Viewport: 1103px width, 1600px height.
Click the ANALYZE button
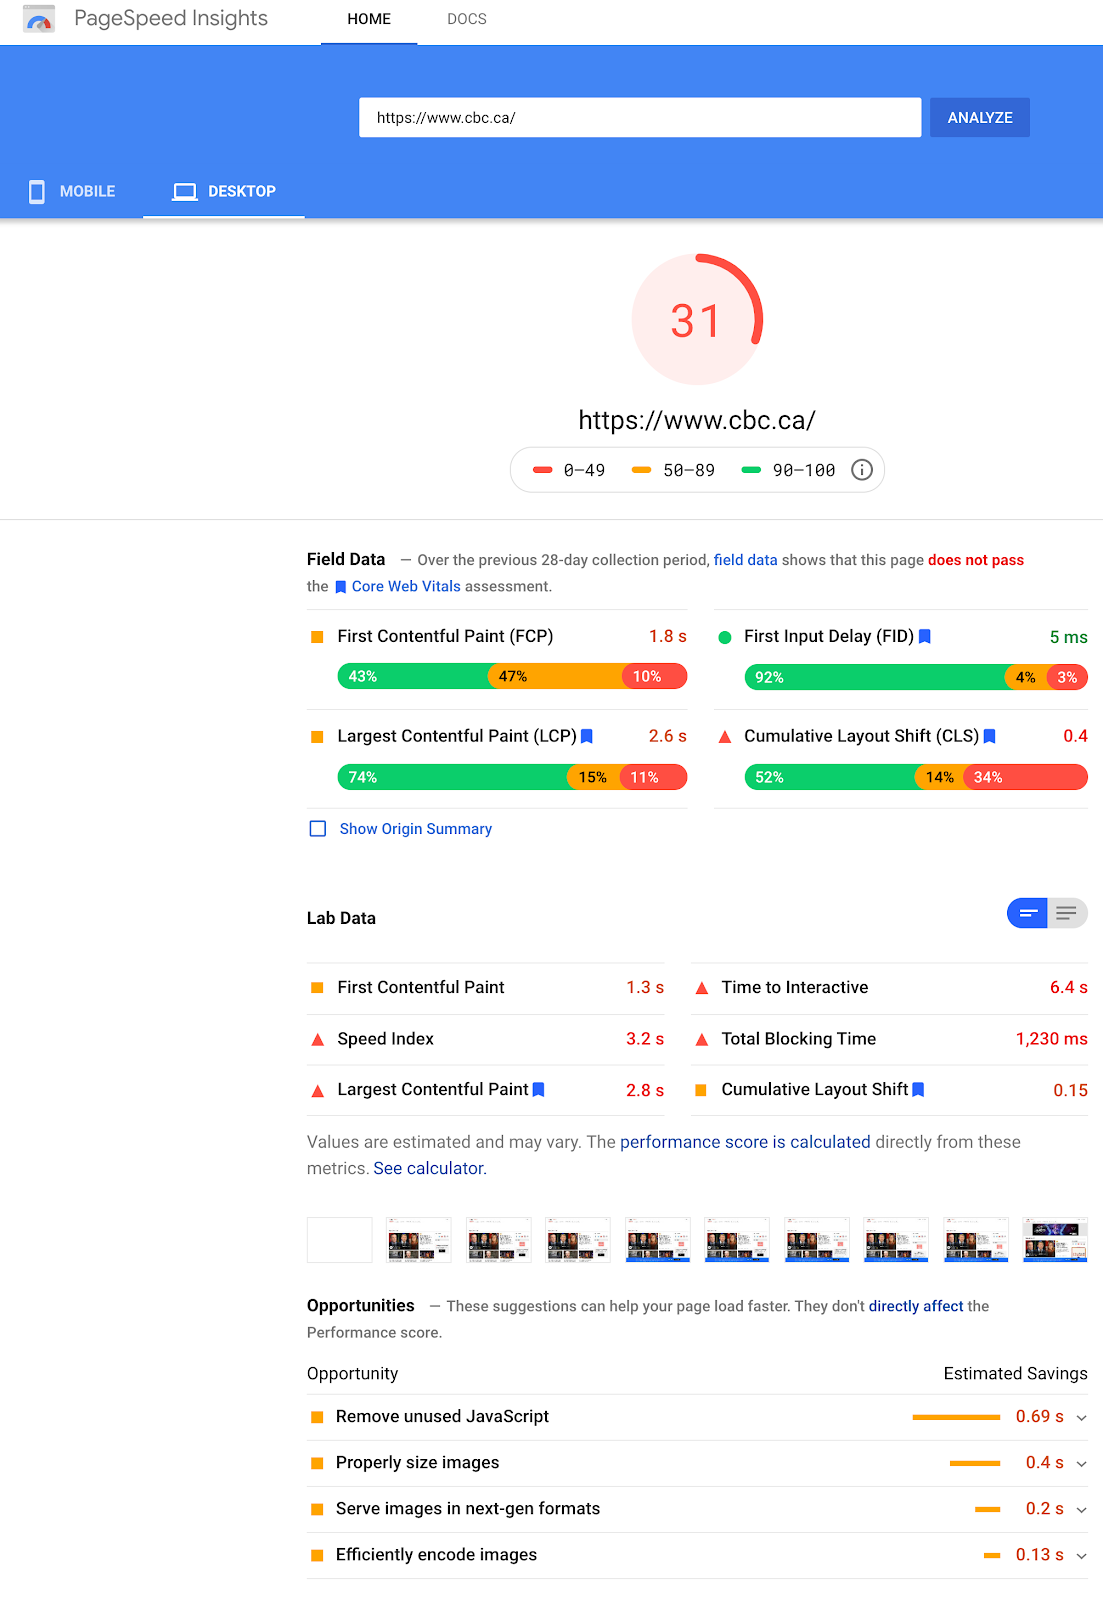click(x=980, y=117)
